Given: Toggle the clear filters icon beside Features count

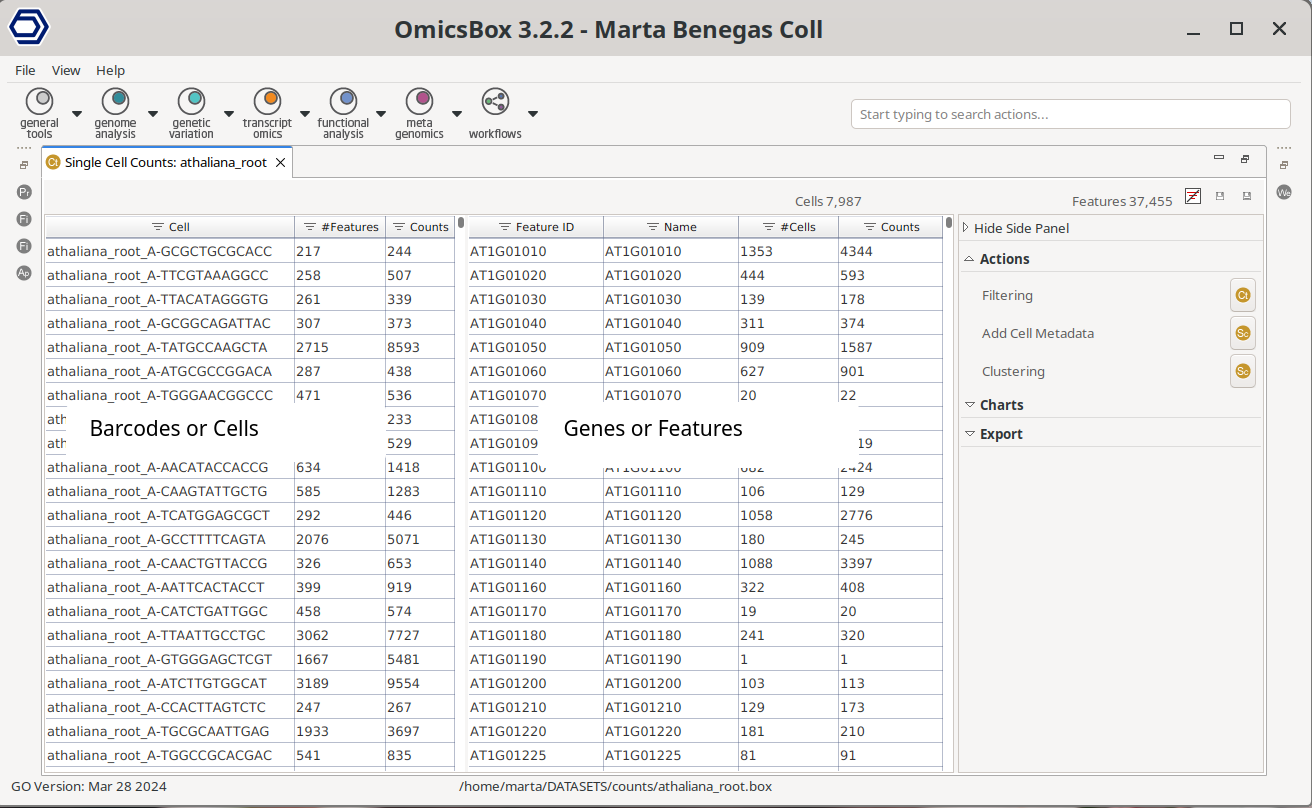Looking at the screenshot, I should click(x=1192, y=197).
